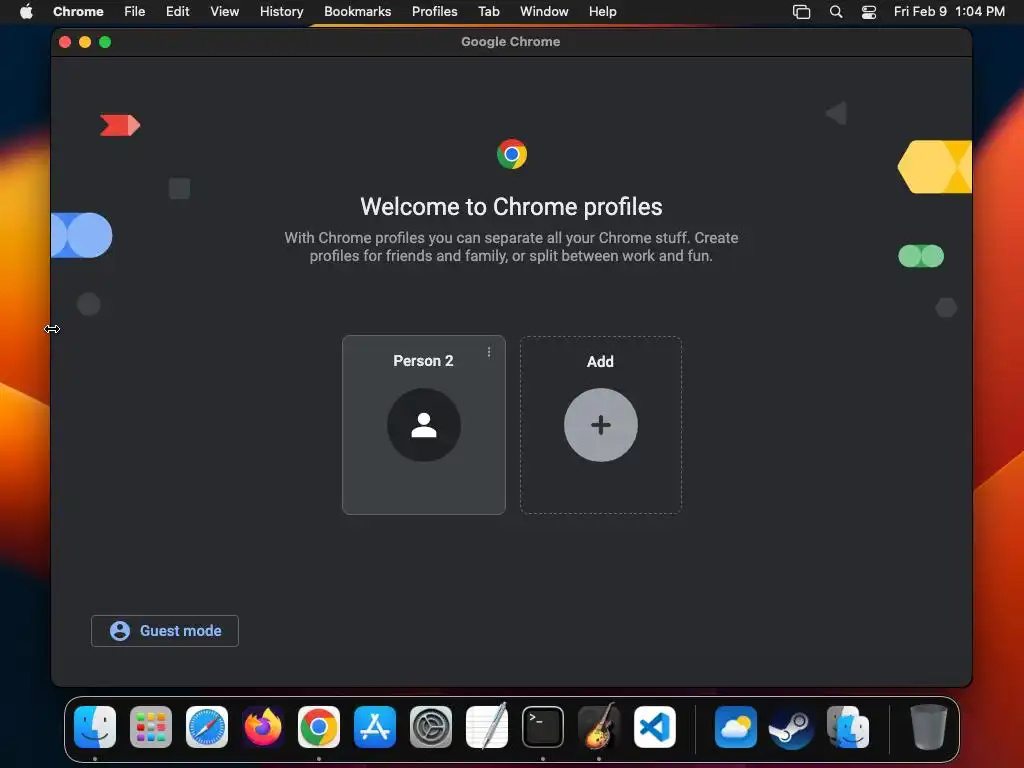Open Terminal from the Dock
This screenshot has height=768, width=1024.
[543, 727]
